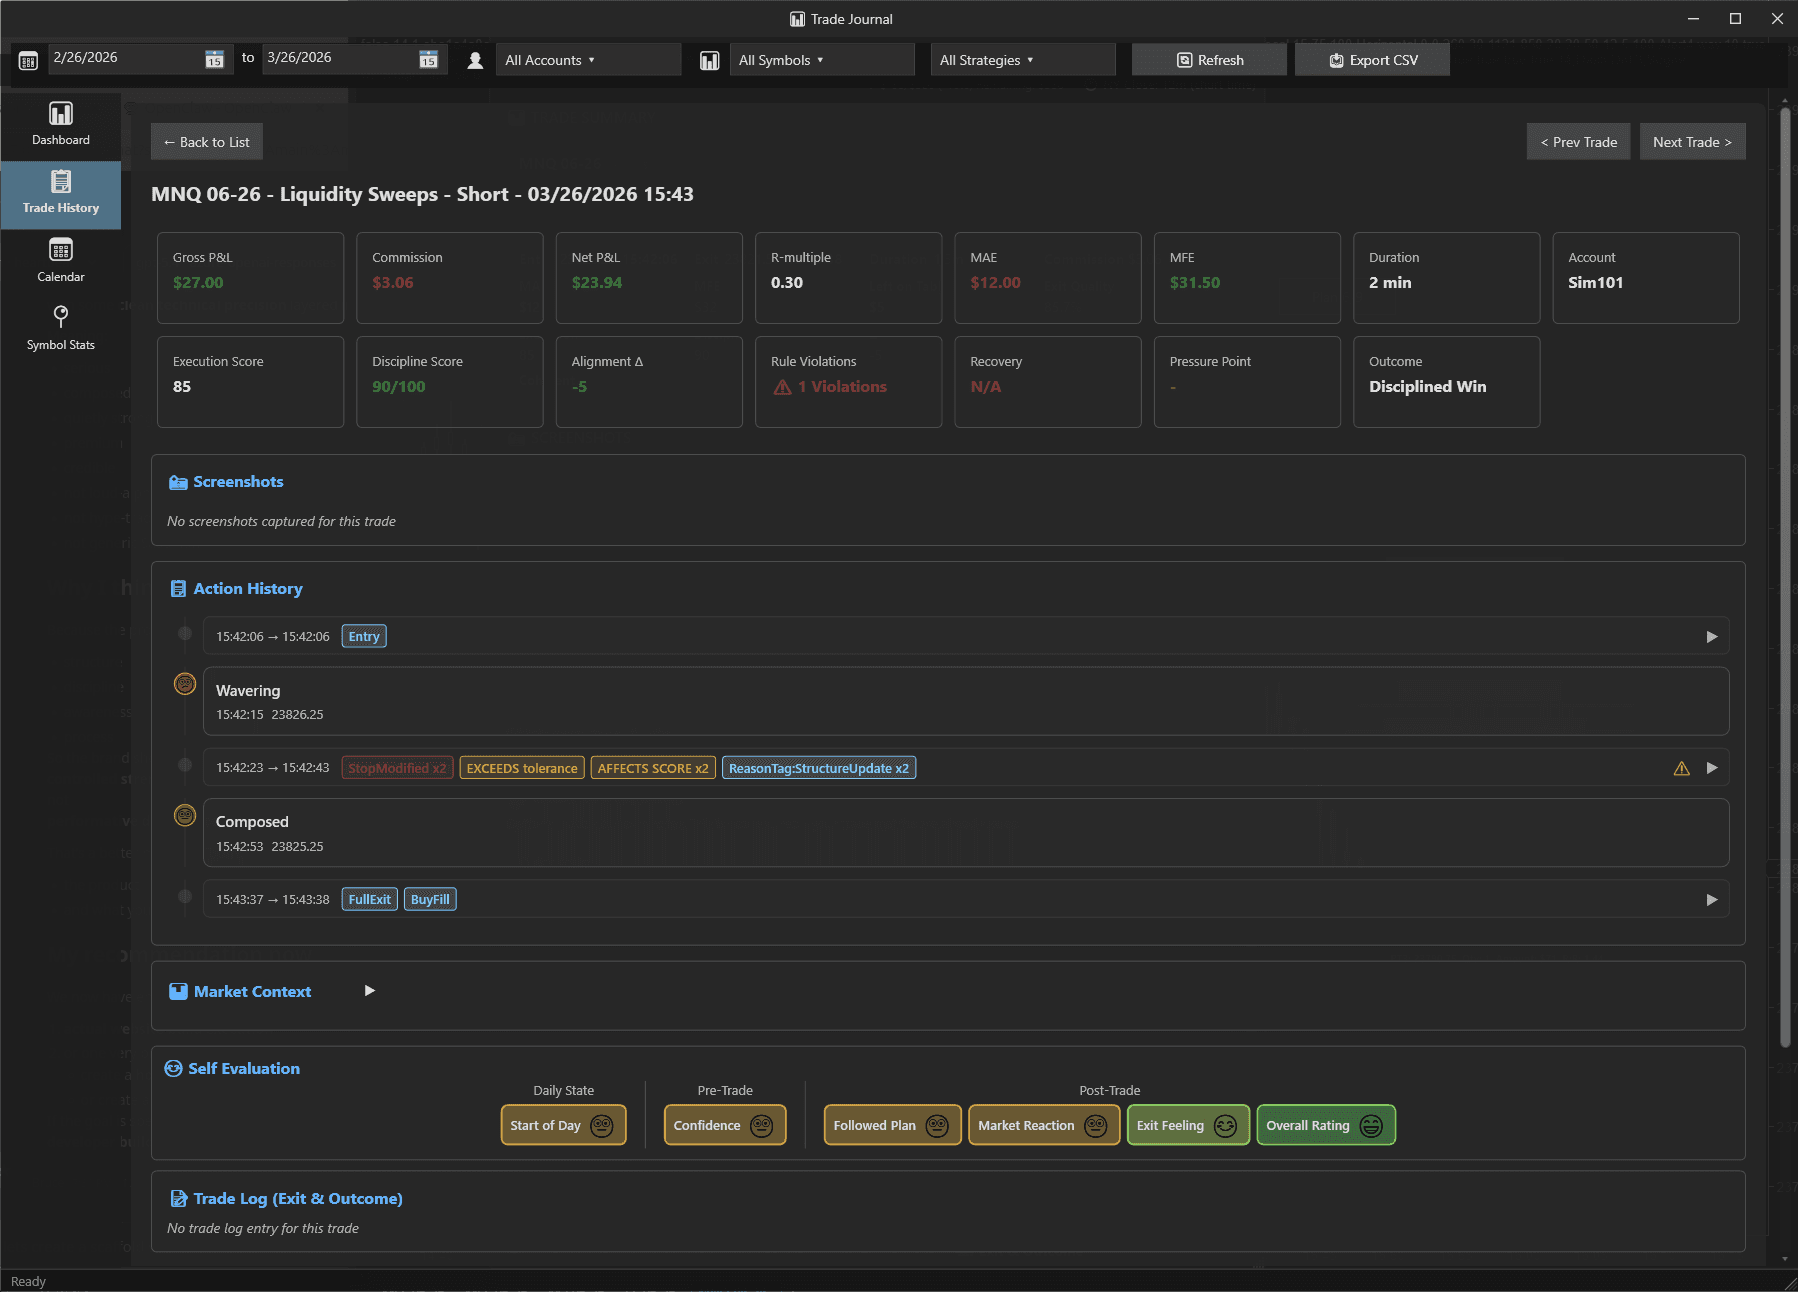Toggle the Start of Day rating
Screen dimensions: 1798x1292
coord(562,1124)
